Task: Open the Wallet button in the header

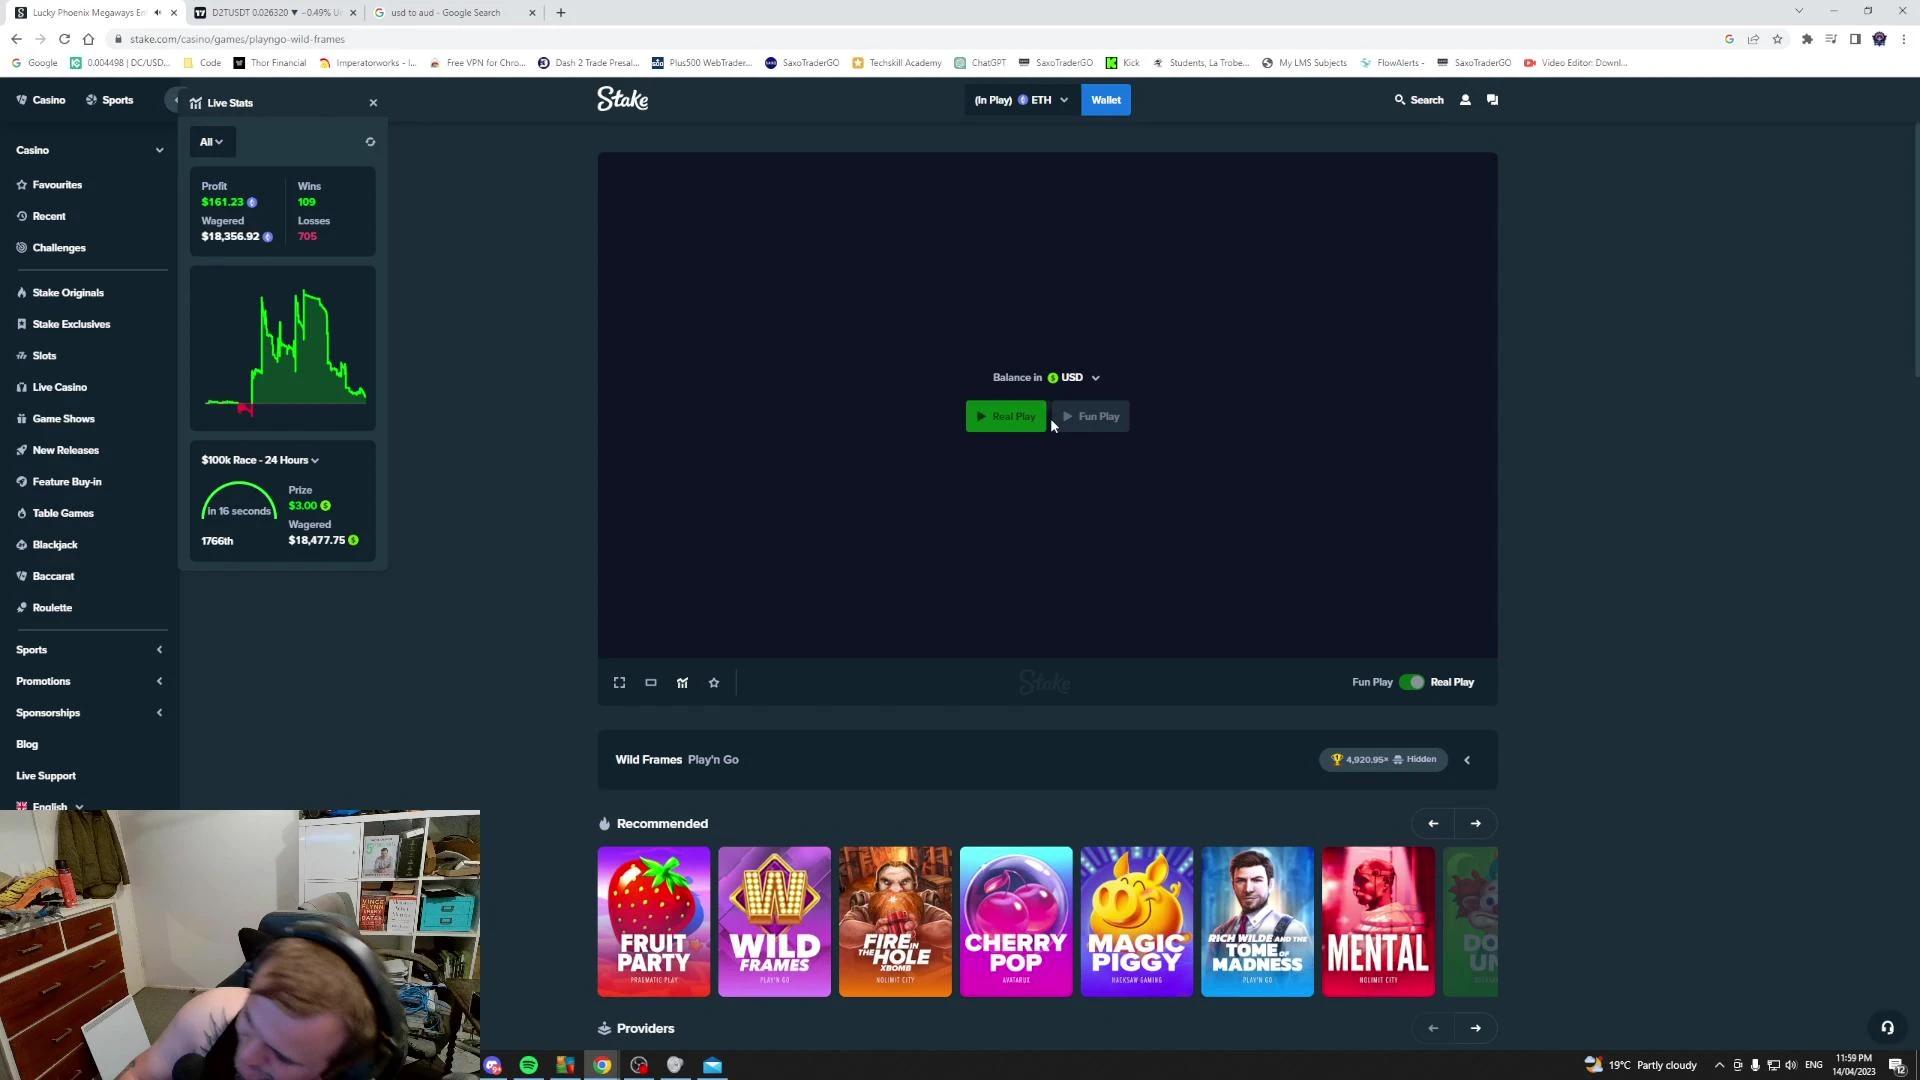Action: point(1105,99)
